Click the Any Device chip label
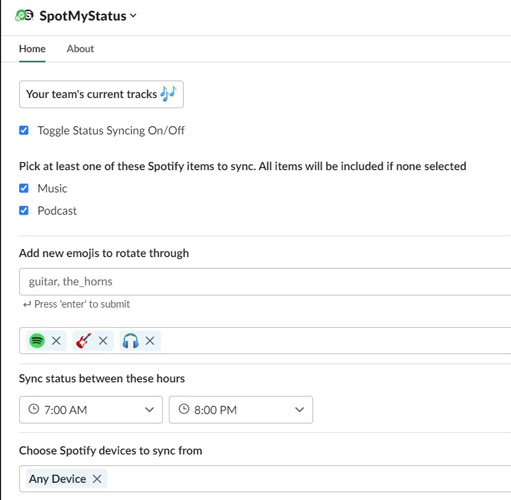Image resolution: width=511 pixels, height=500 pixels. (57, 479)
